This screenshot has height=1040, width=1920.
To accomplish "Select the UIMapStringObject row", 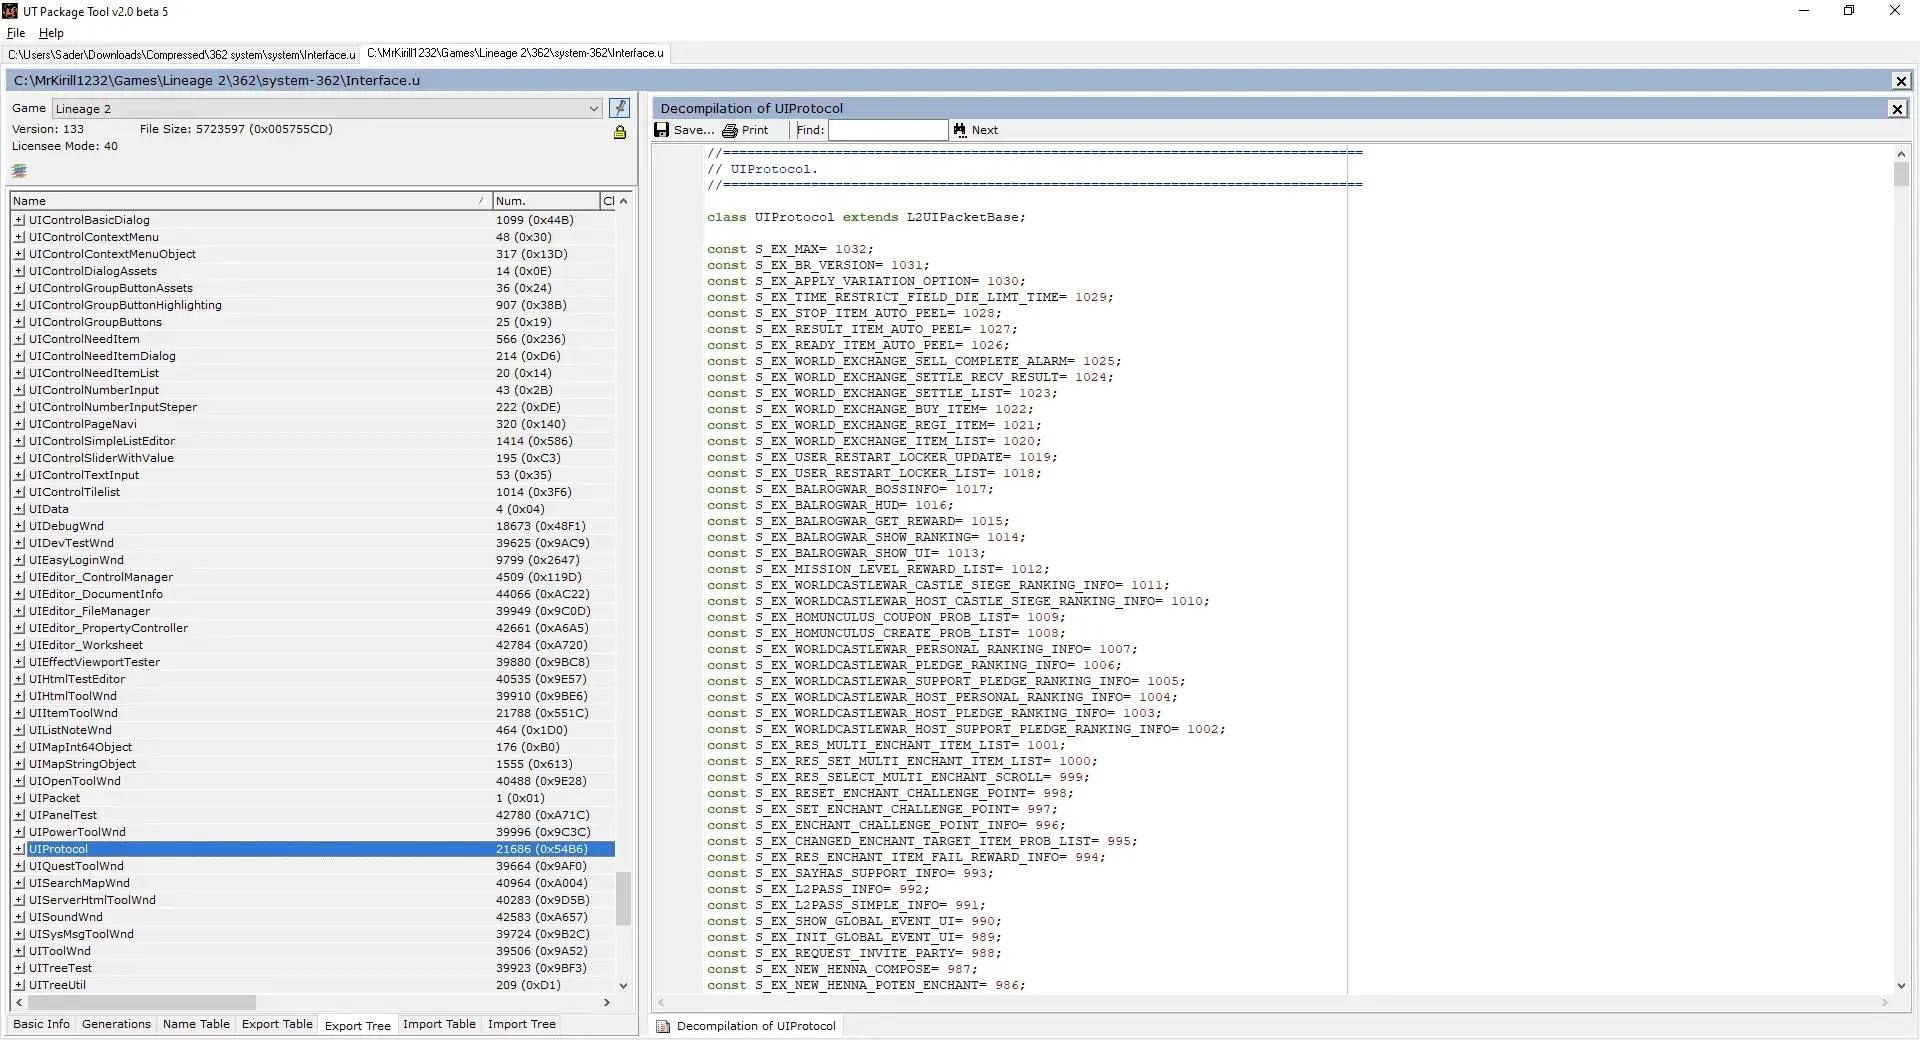I will pyautogui.click(x=314, y=764).
